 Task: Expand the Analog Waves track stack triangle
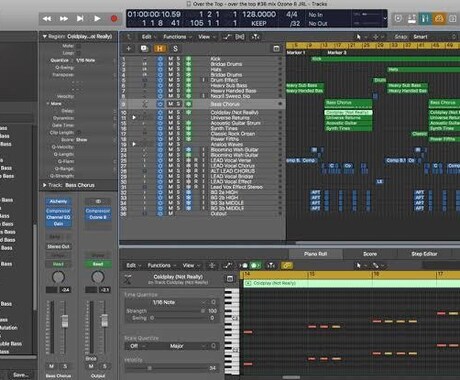(134, 144)
